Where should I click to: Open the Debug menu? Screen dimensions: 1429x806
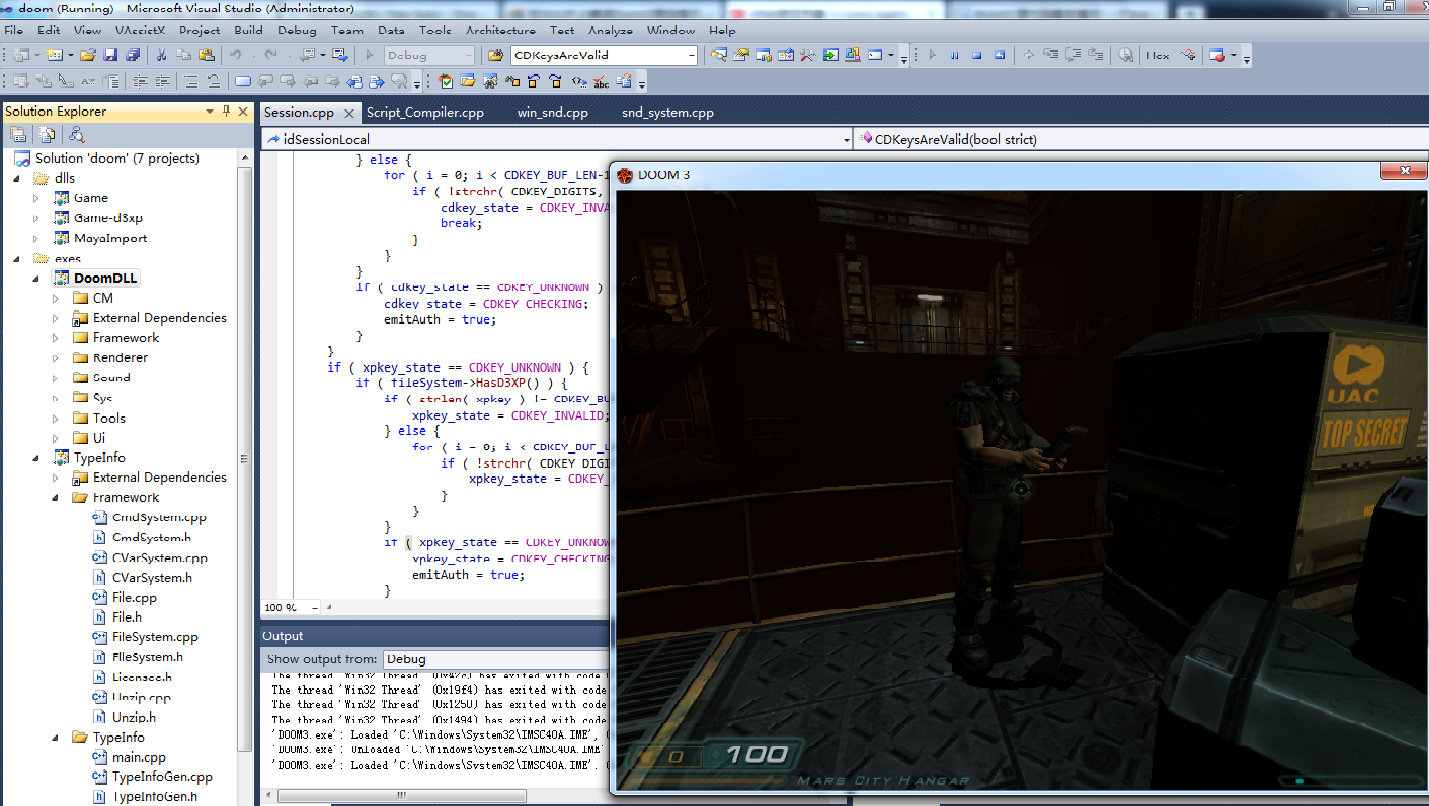[x=296, y=30]
